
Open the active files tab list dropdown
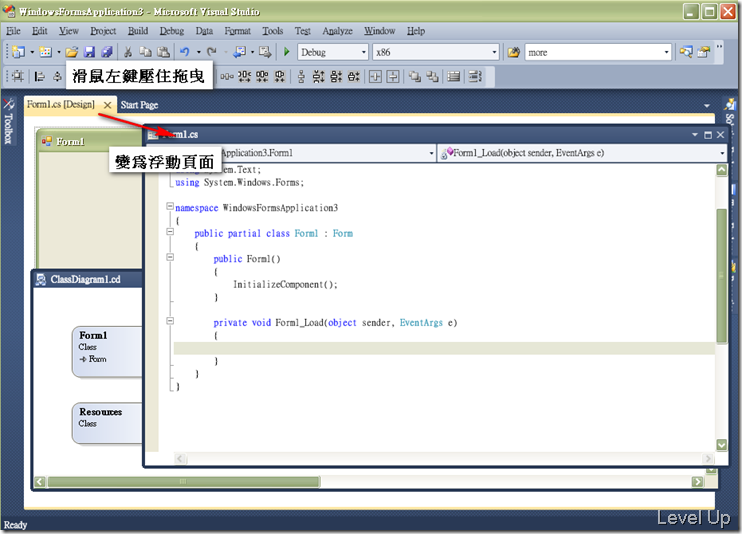[x=707, y=106]
